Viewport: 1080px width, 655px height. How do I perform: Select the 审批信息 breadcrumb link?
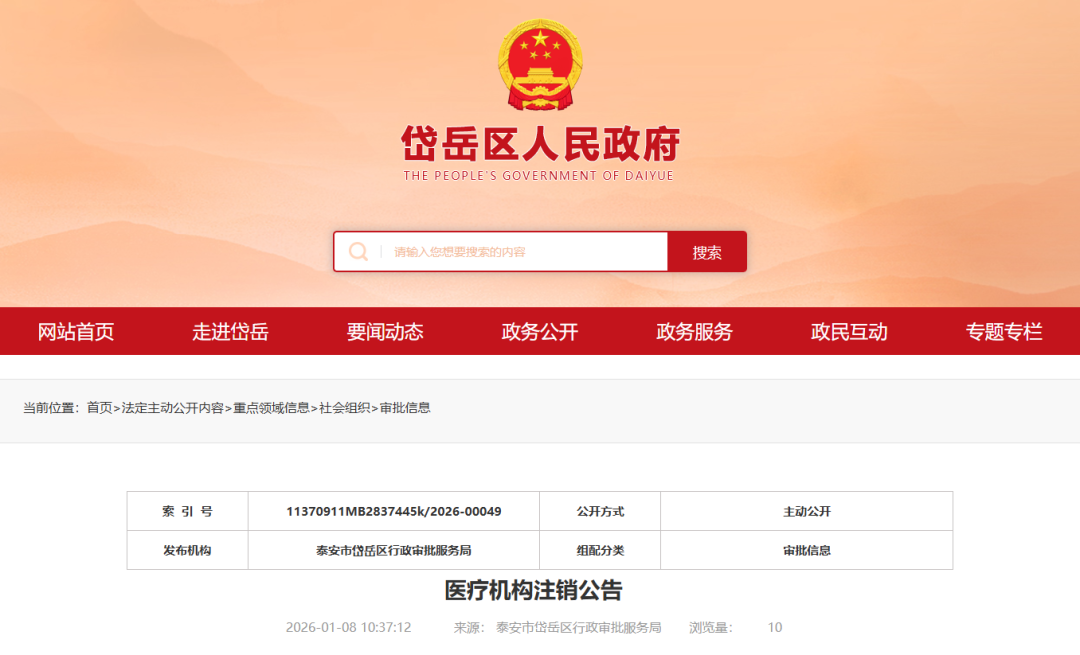(x=405, y=408)
